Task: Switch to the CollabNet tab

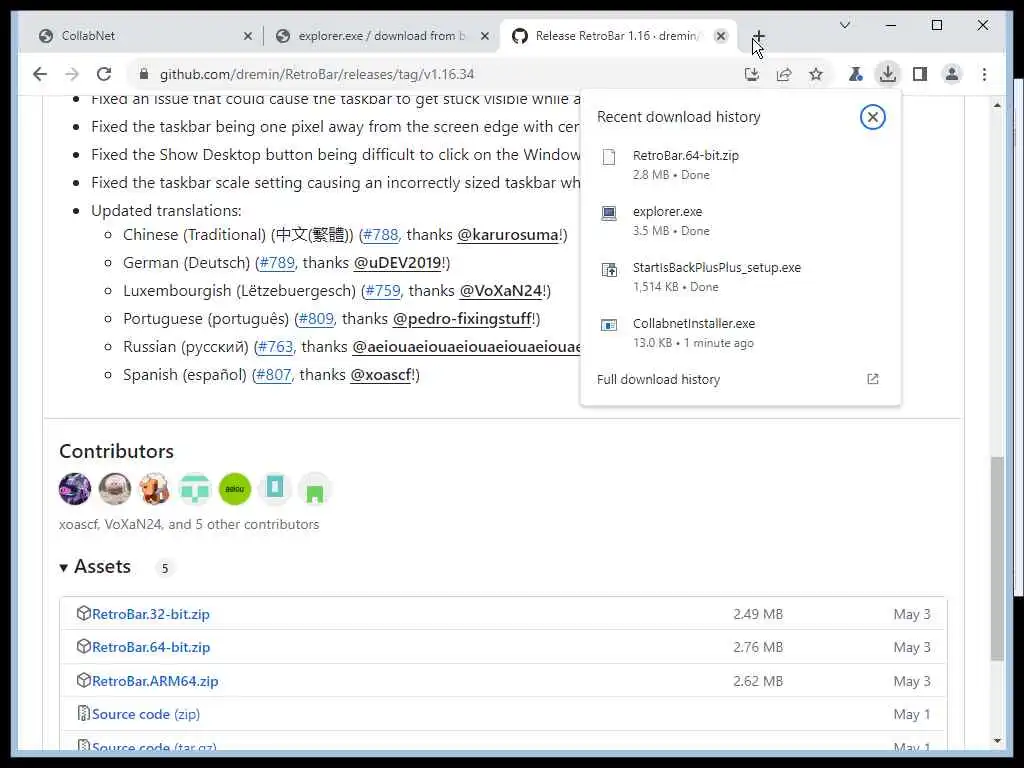Action: coord(140,36)
